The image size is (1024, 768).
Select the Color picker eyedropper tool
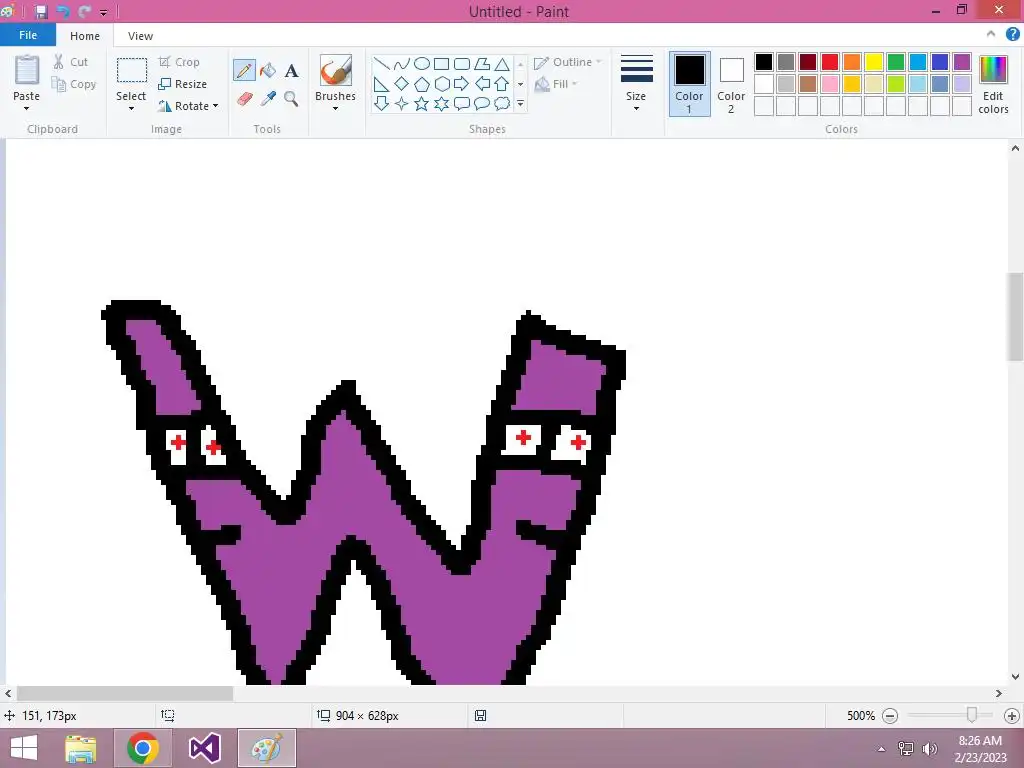point(268,99)
